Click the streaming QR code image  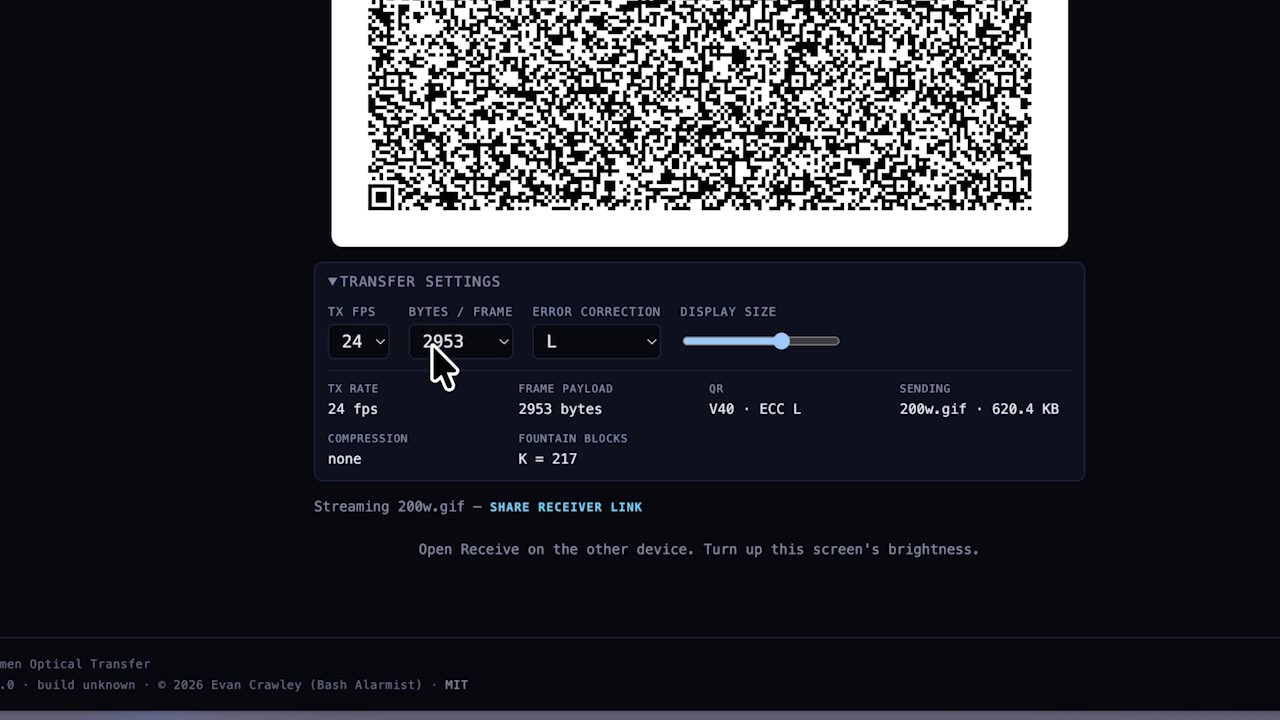tap(699, 105)
